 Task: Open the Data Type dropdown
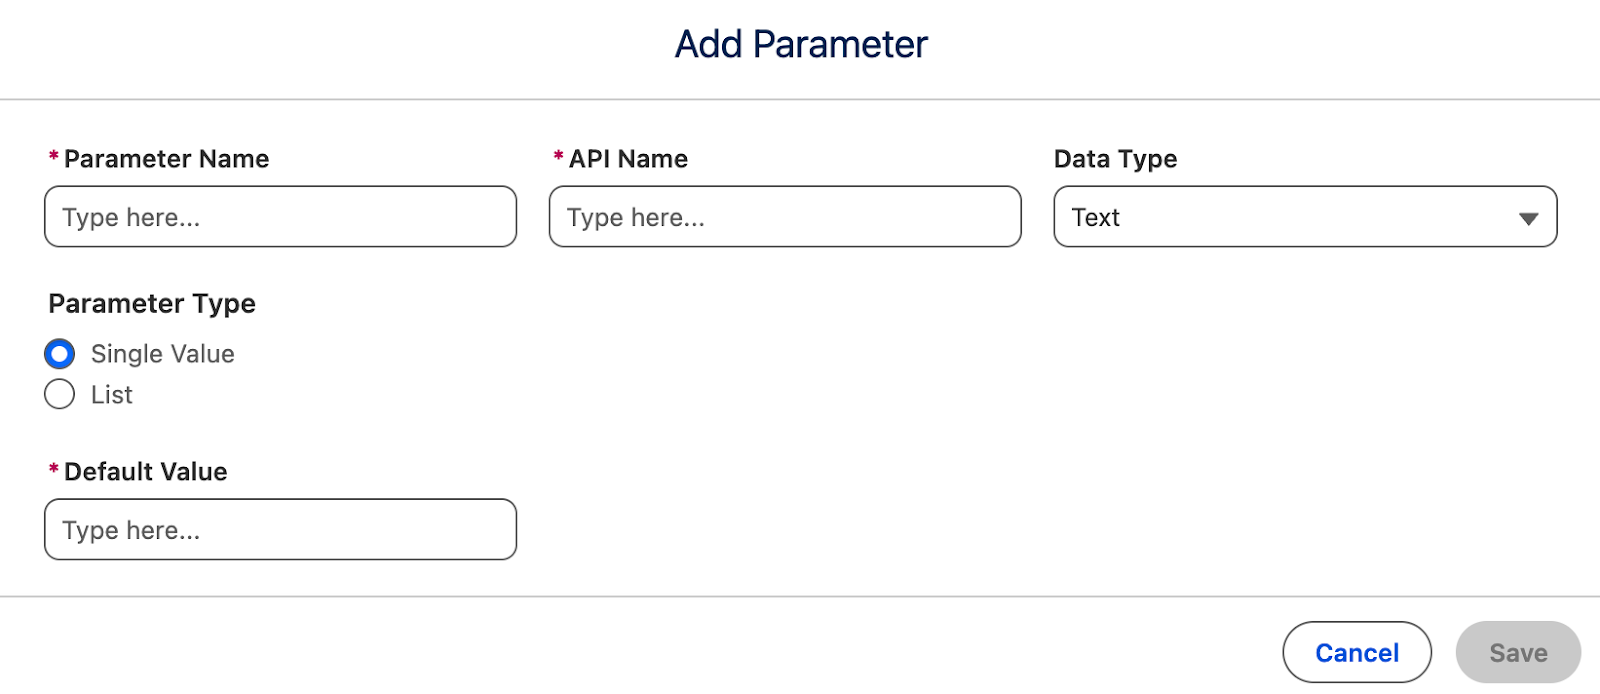coord(1305,216)
